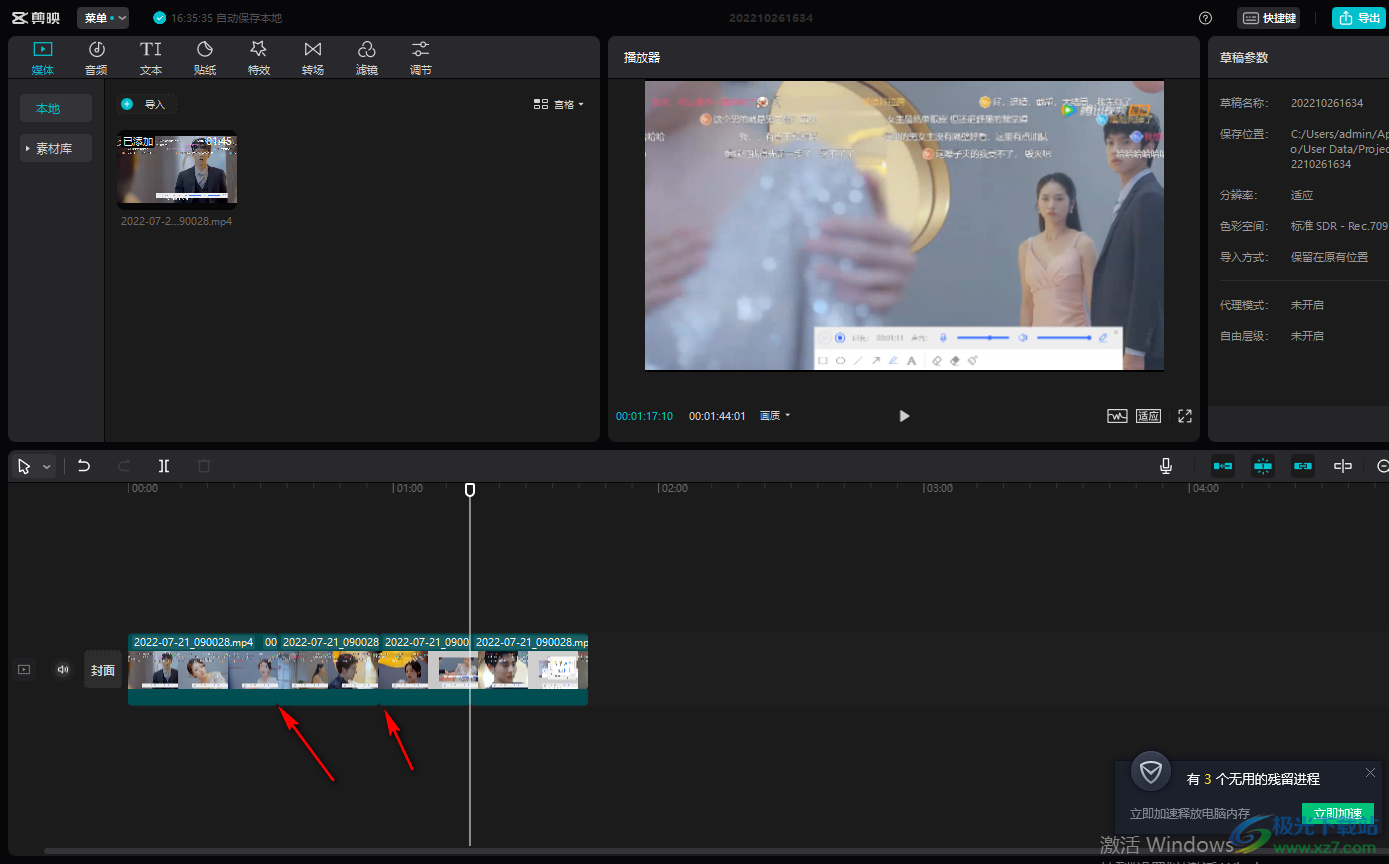Switch to the 贴纸 (Sticker) tab
Image resolution: width=1389 pixels, height=864 pixels.
(204, 58)
